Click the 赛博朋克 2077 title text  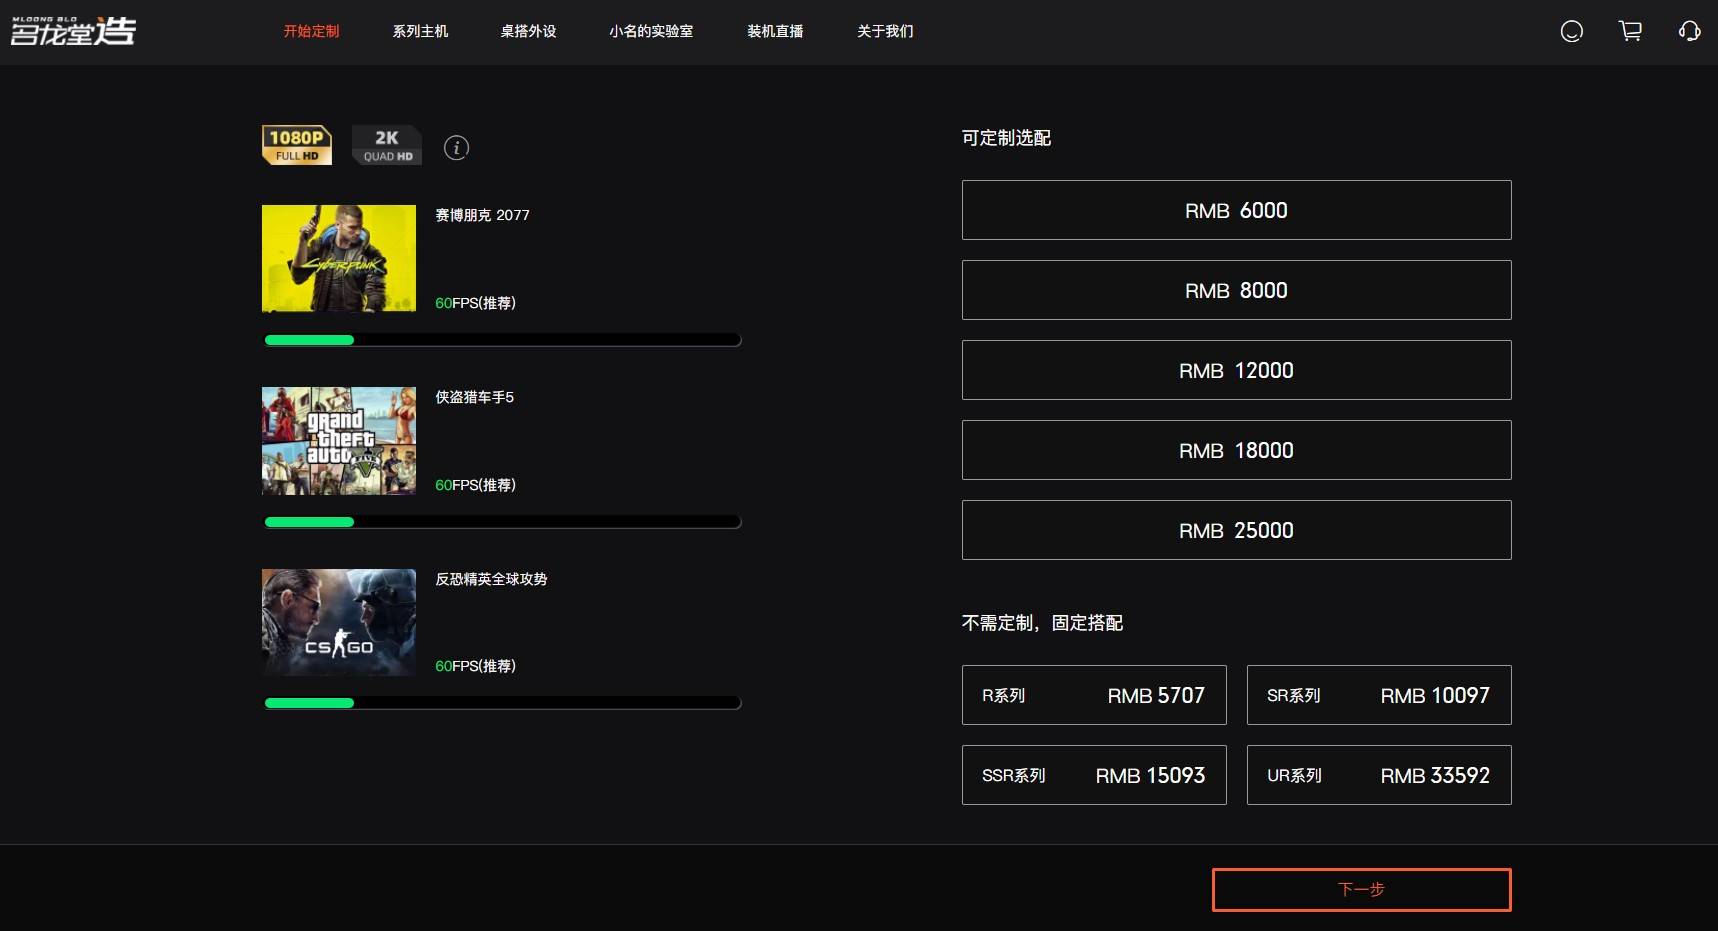(482, 215)
